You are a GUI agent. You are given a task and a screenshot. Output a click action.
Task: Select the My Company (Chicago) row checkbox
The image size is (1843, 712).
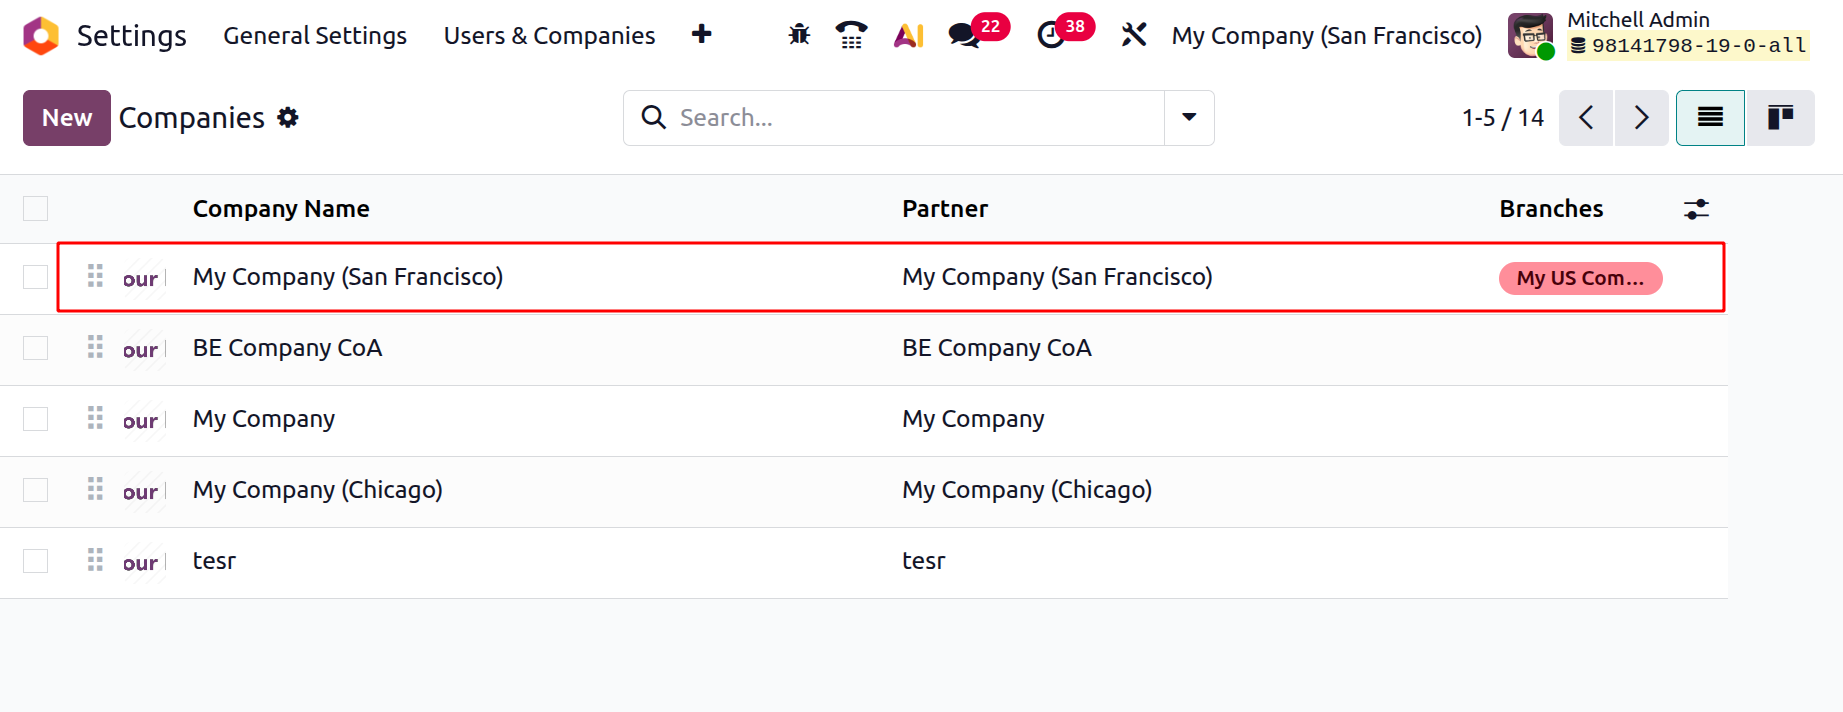(x=35, y=490)
